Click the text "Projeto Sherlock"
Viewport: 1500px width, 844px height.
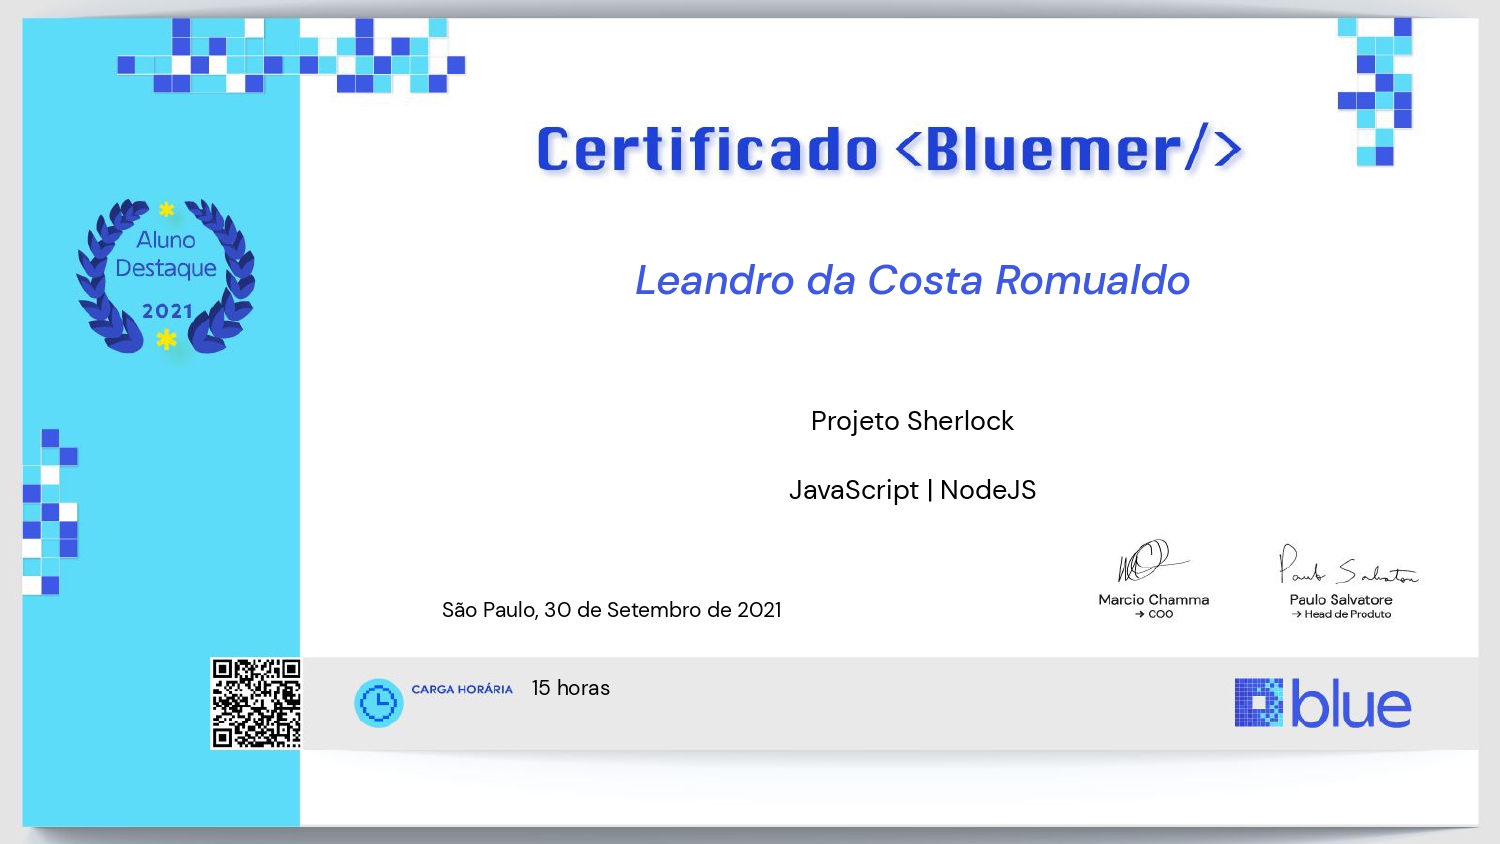coord(912,421)
